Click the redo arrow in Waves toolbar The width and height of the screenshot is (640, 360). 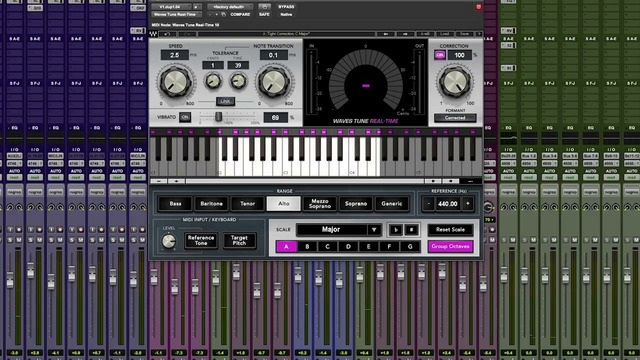[x=187, y=34]
